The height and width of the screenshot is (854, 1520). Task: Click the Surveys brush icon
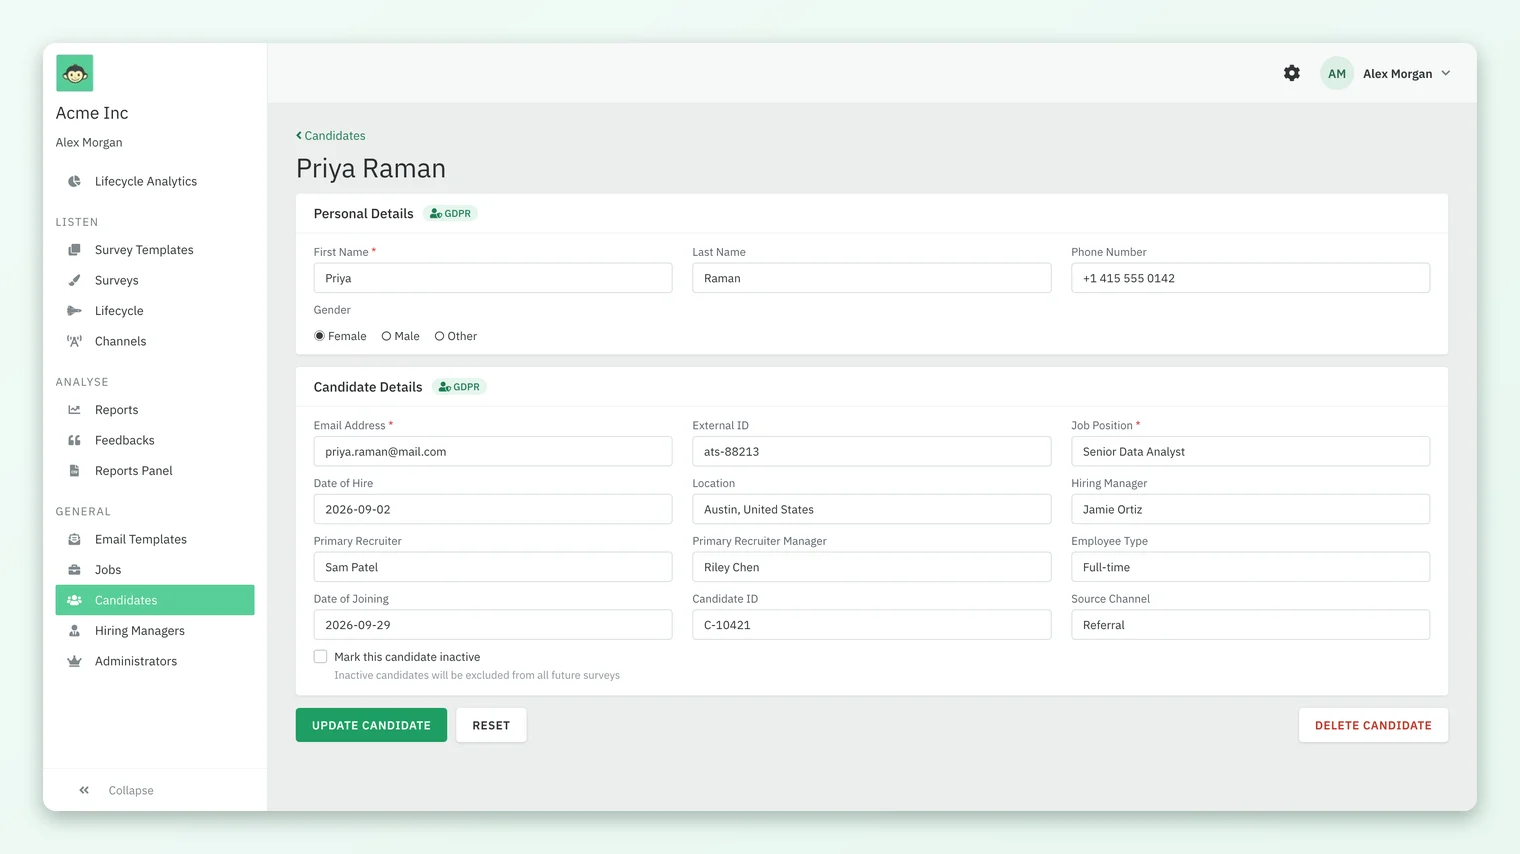(74, 280)
